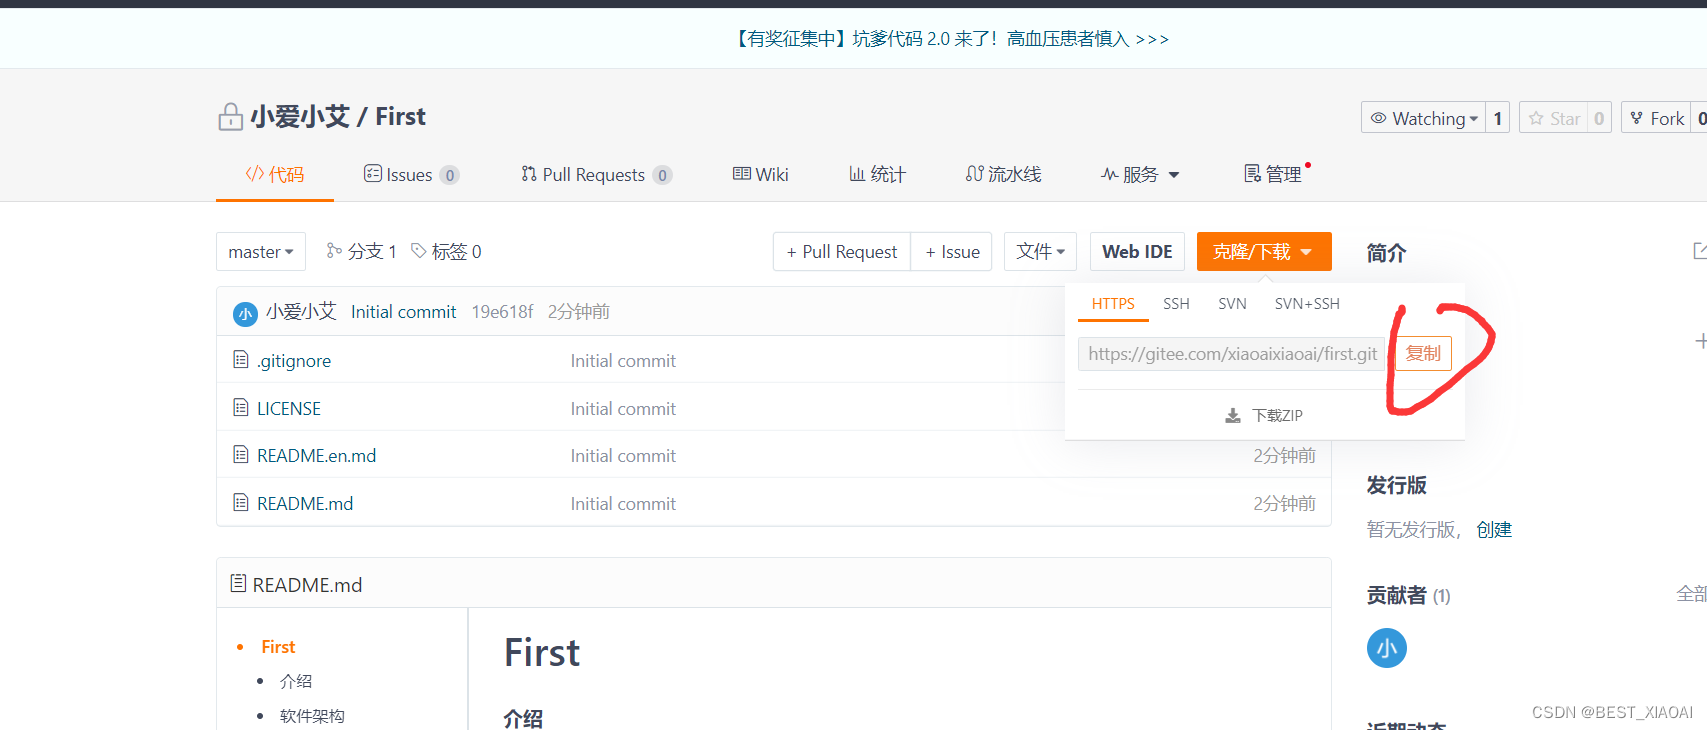
Task: Open the First repository title link
Action: pyautogui.click(x=400, y=117)
